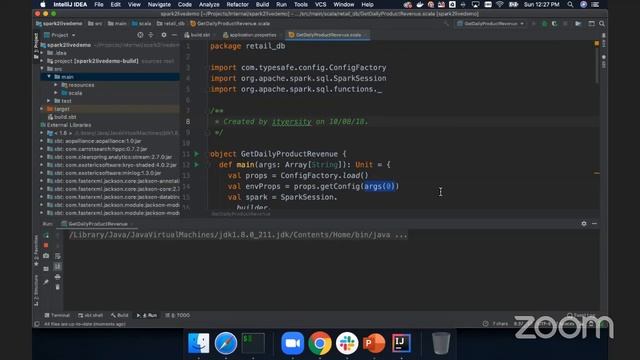640x360 pixels.
Task: Open PowerPoint from the Dock
Action: pos(374,343)
